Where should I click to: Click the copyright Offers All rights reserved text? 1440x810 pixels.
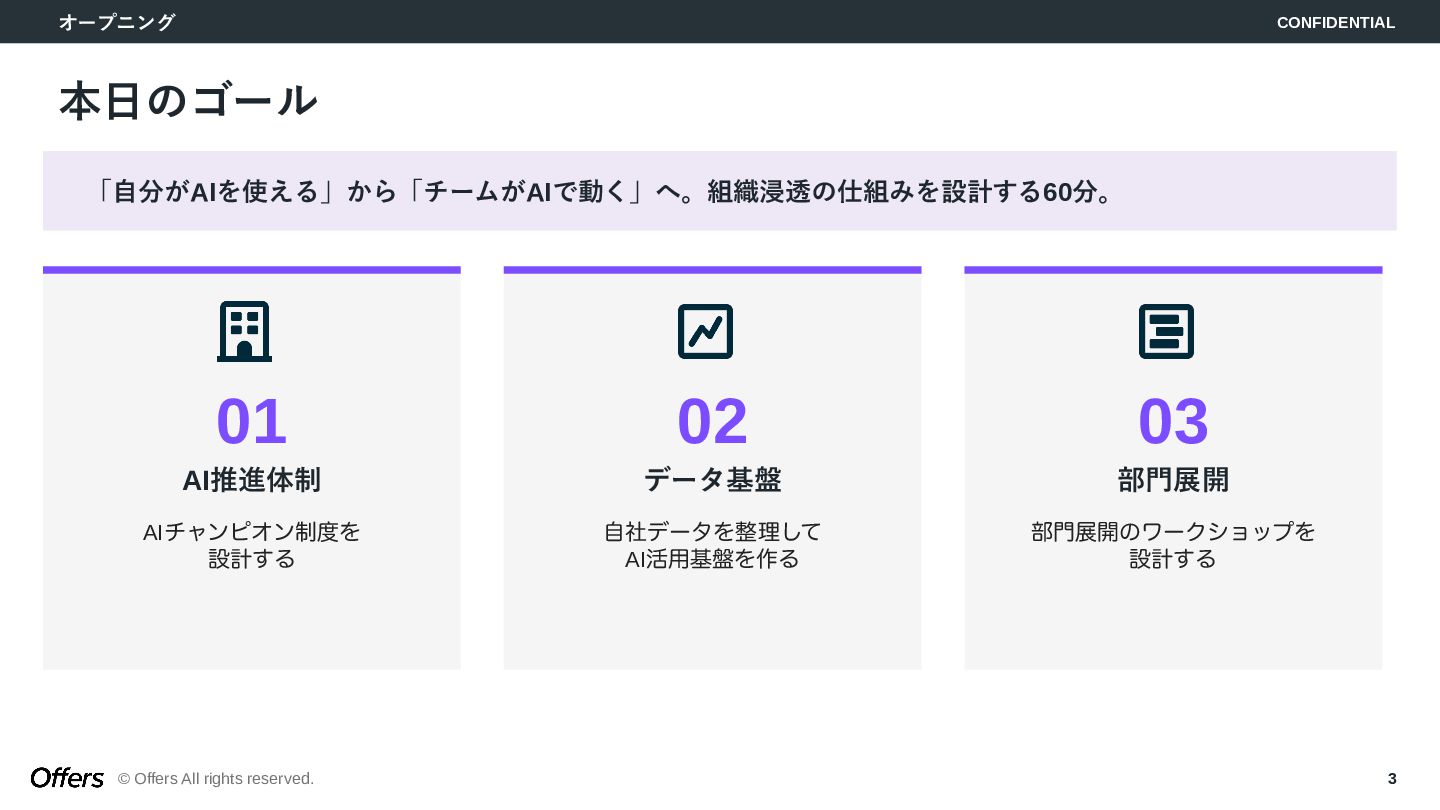(216, 779)
